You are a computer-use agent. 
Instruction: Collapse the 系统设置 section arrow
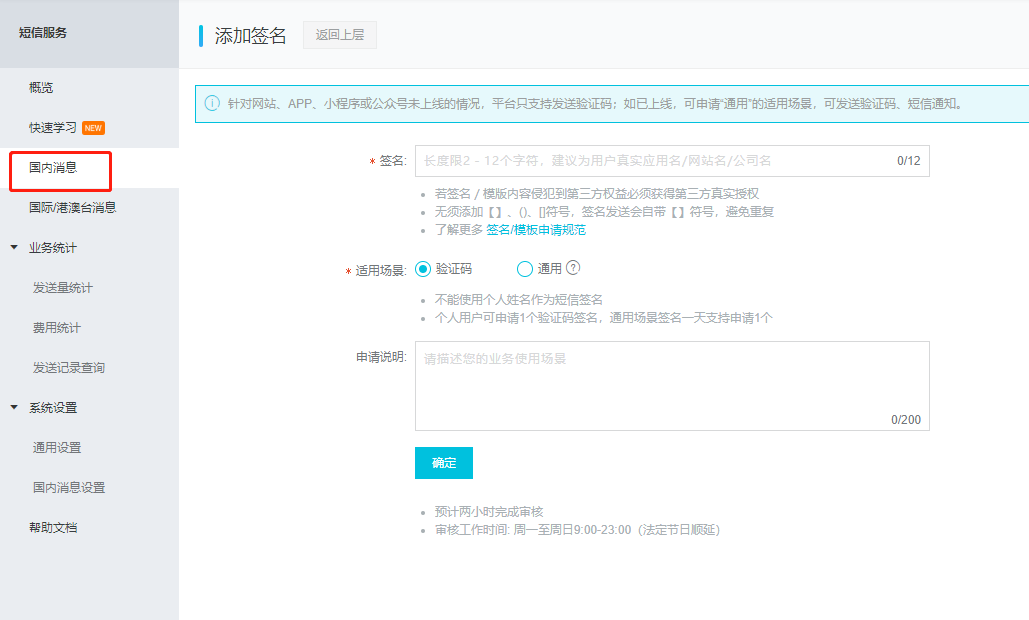pos(14,407)
